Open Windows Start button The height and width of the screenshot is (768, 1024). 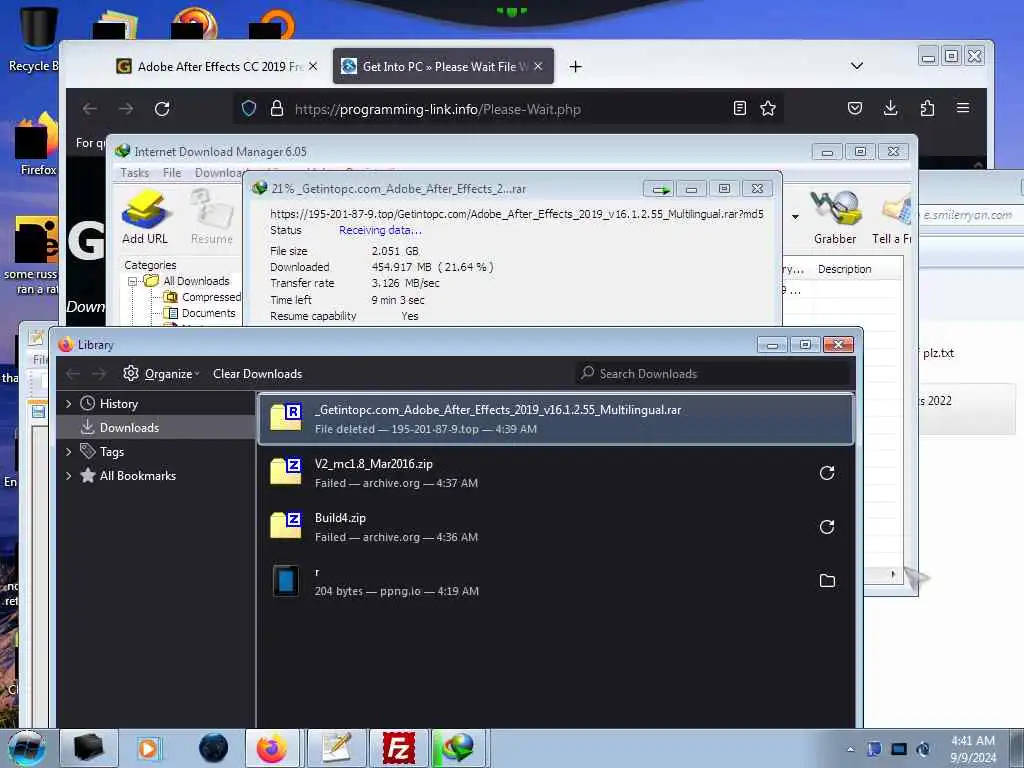pyautogui.click(x=26, y=748)
